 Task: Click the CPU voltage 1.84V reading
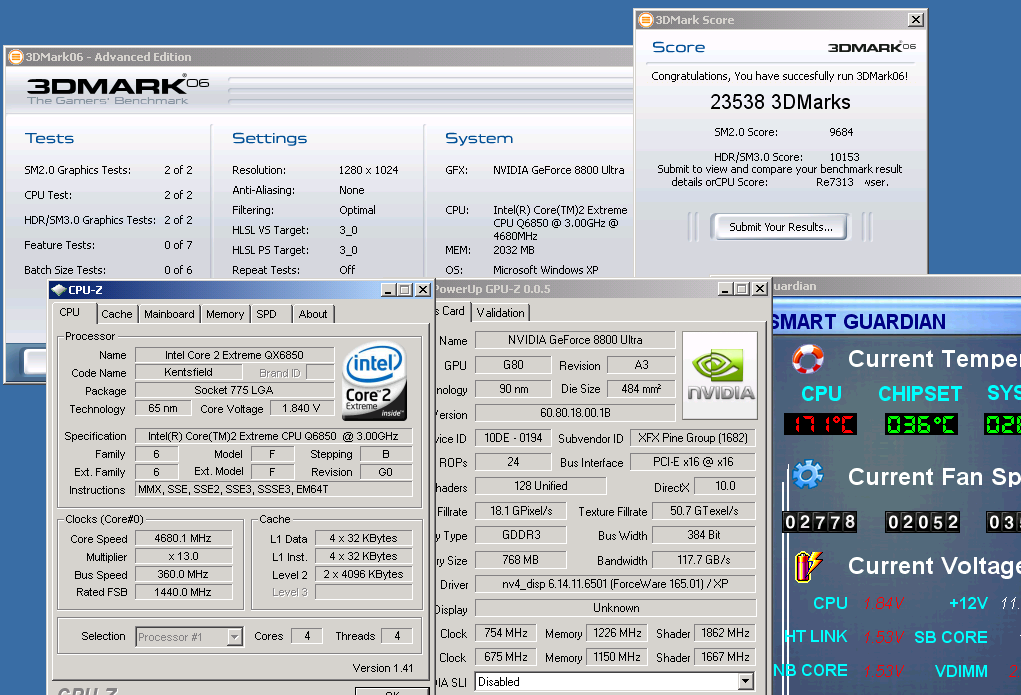pos(882,604)
